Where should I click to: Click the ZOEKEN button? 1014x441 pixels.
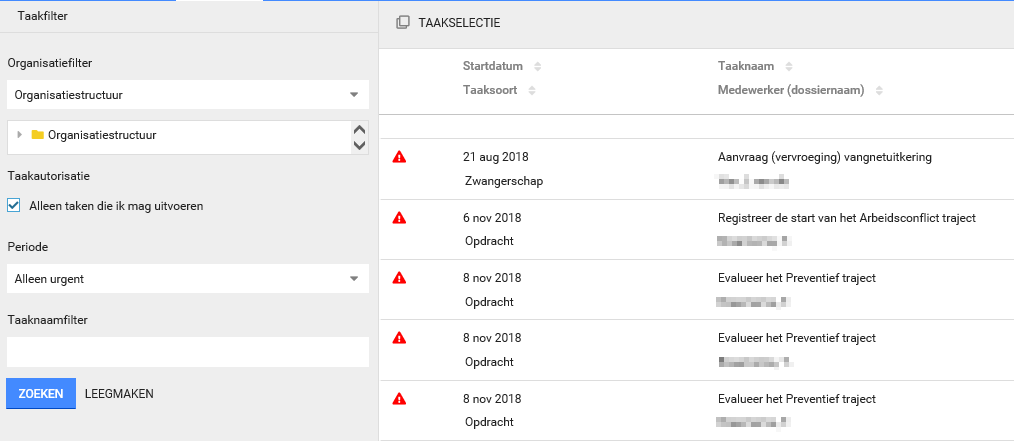click(x=41, y=394)
